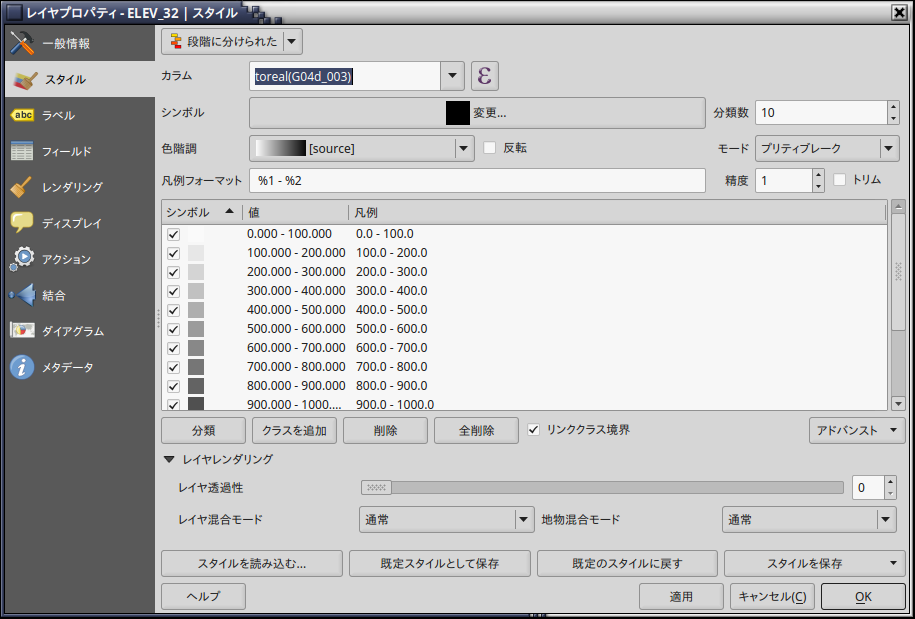Collapse the Layer Rendering (レイヤレンダリング) section

click(x=169, y=460)
